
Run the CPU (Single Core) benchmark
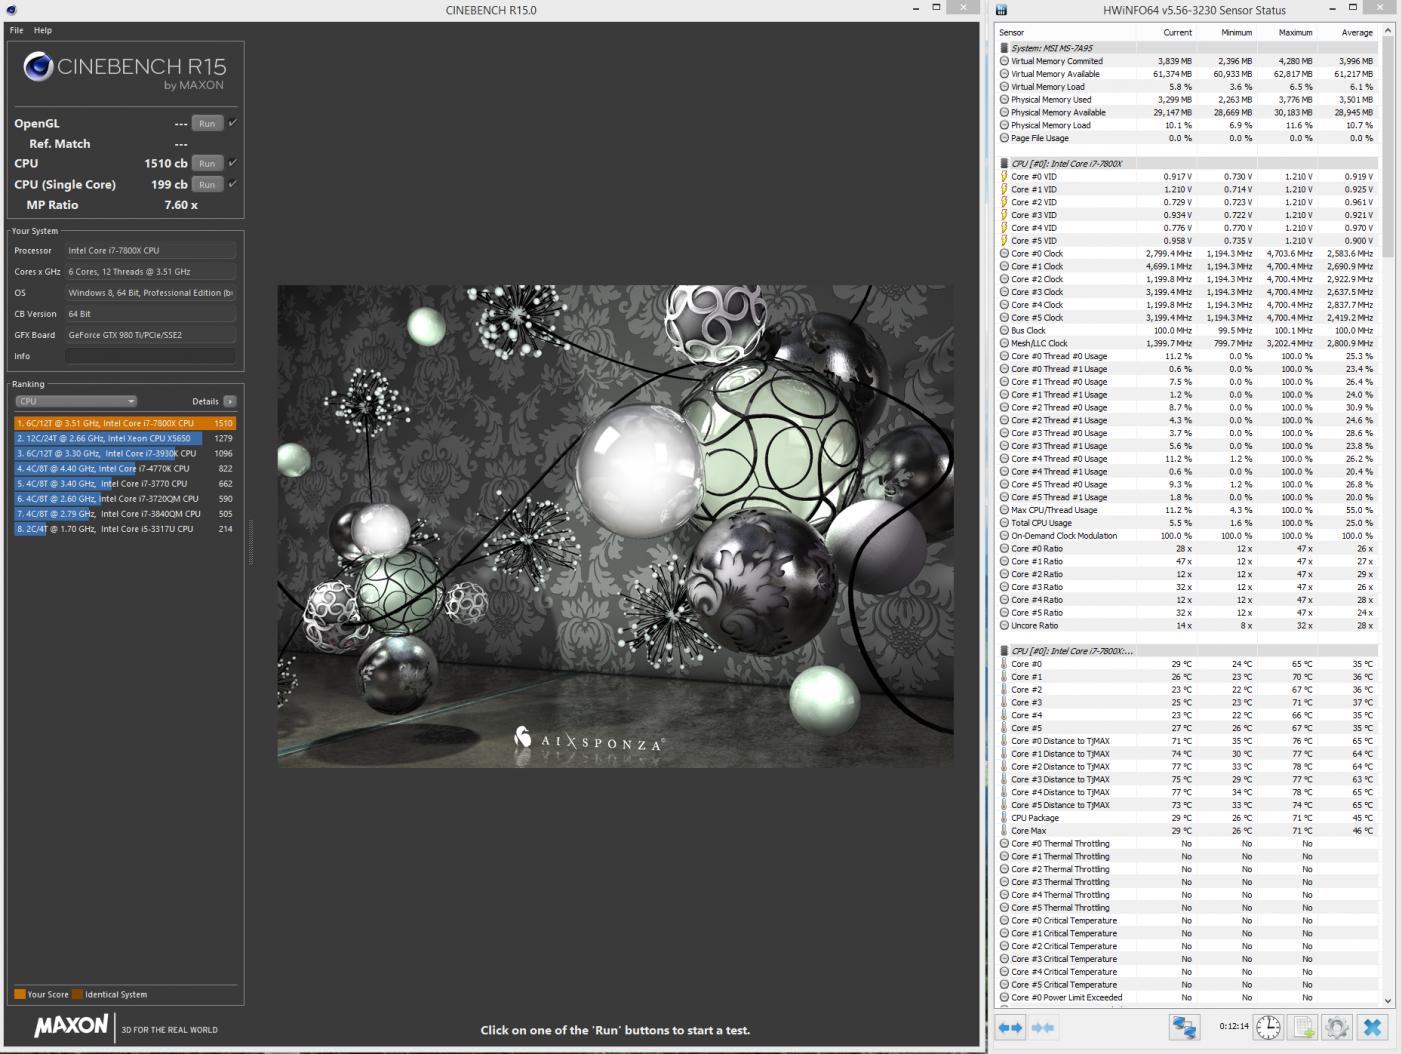(207, 184)
